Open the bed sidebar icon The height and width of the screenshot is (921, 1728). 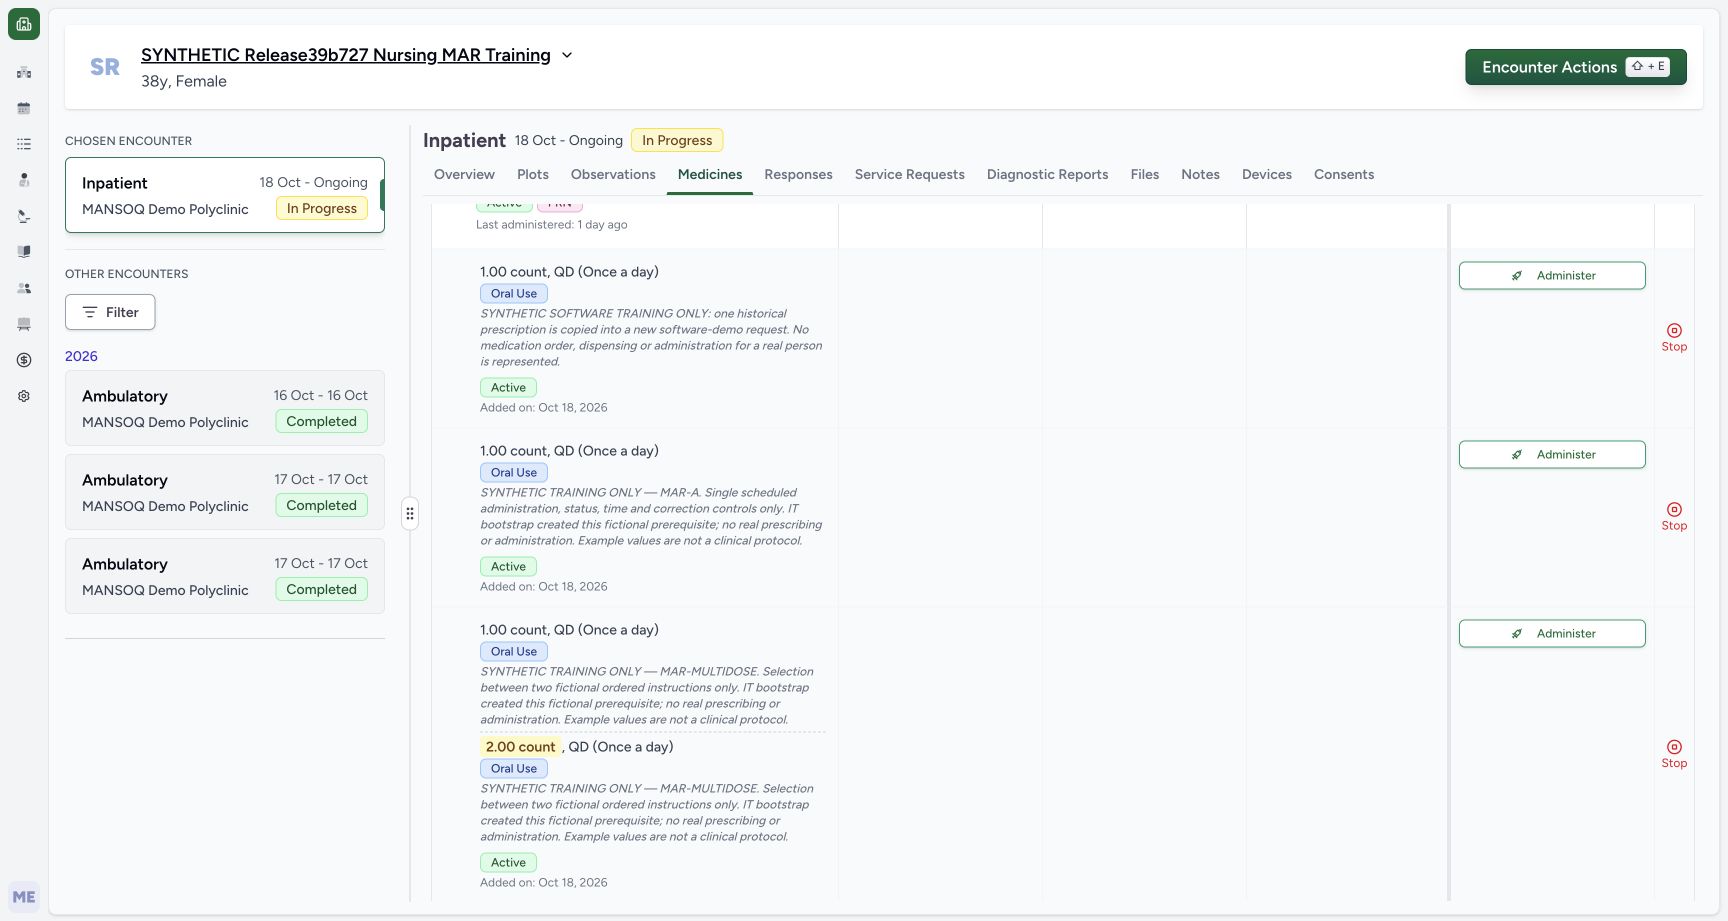[24, 324]
